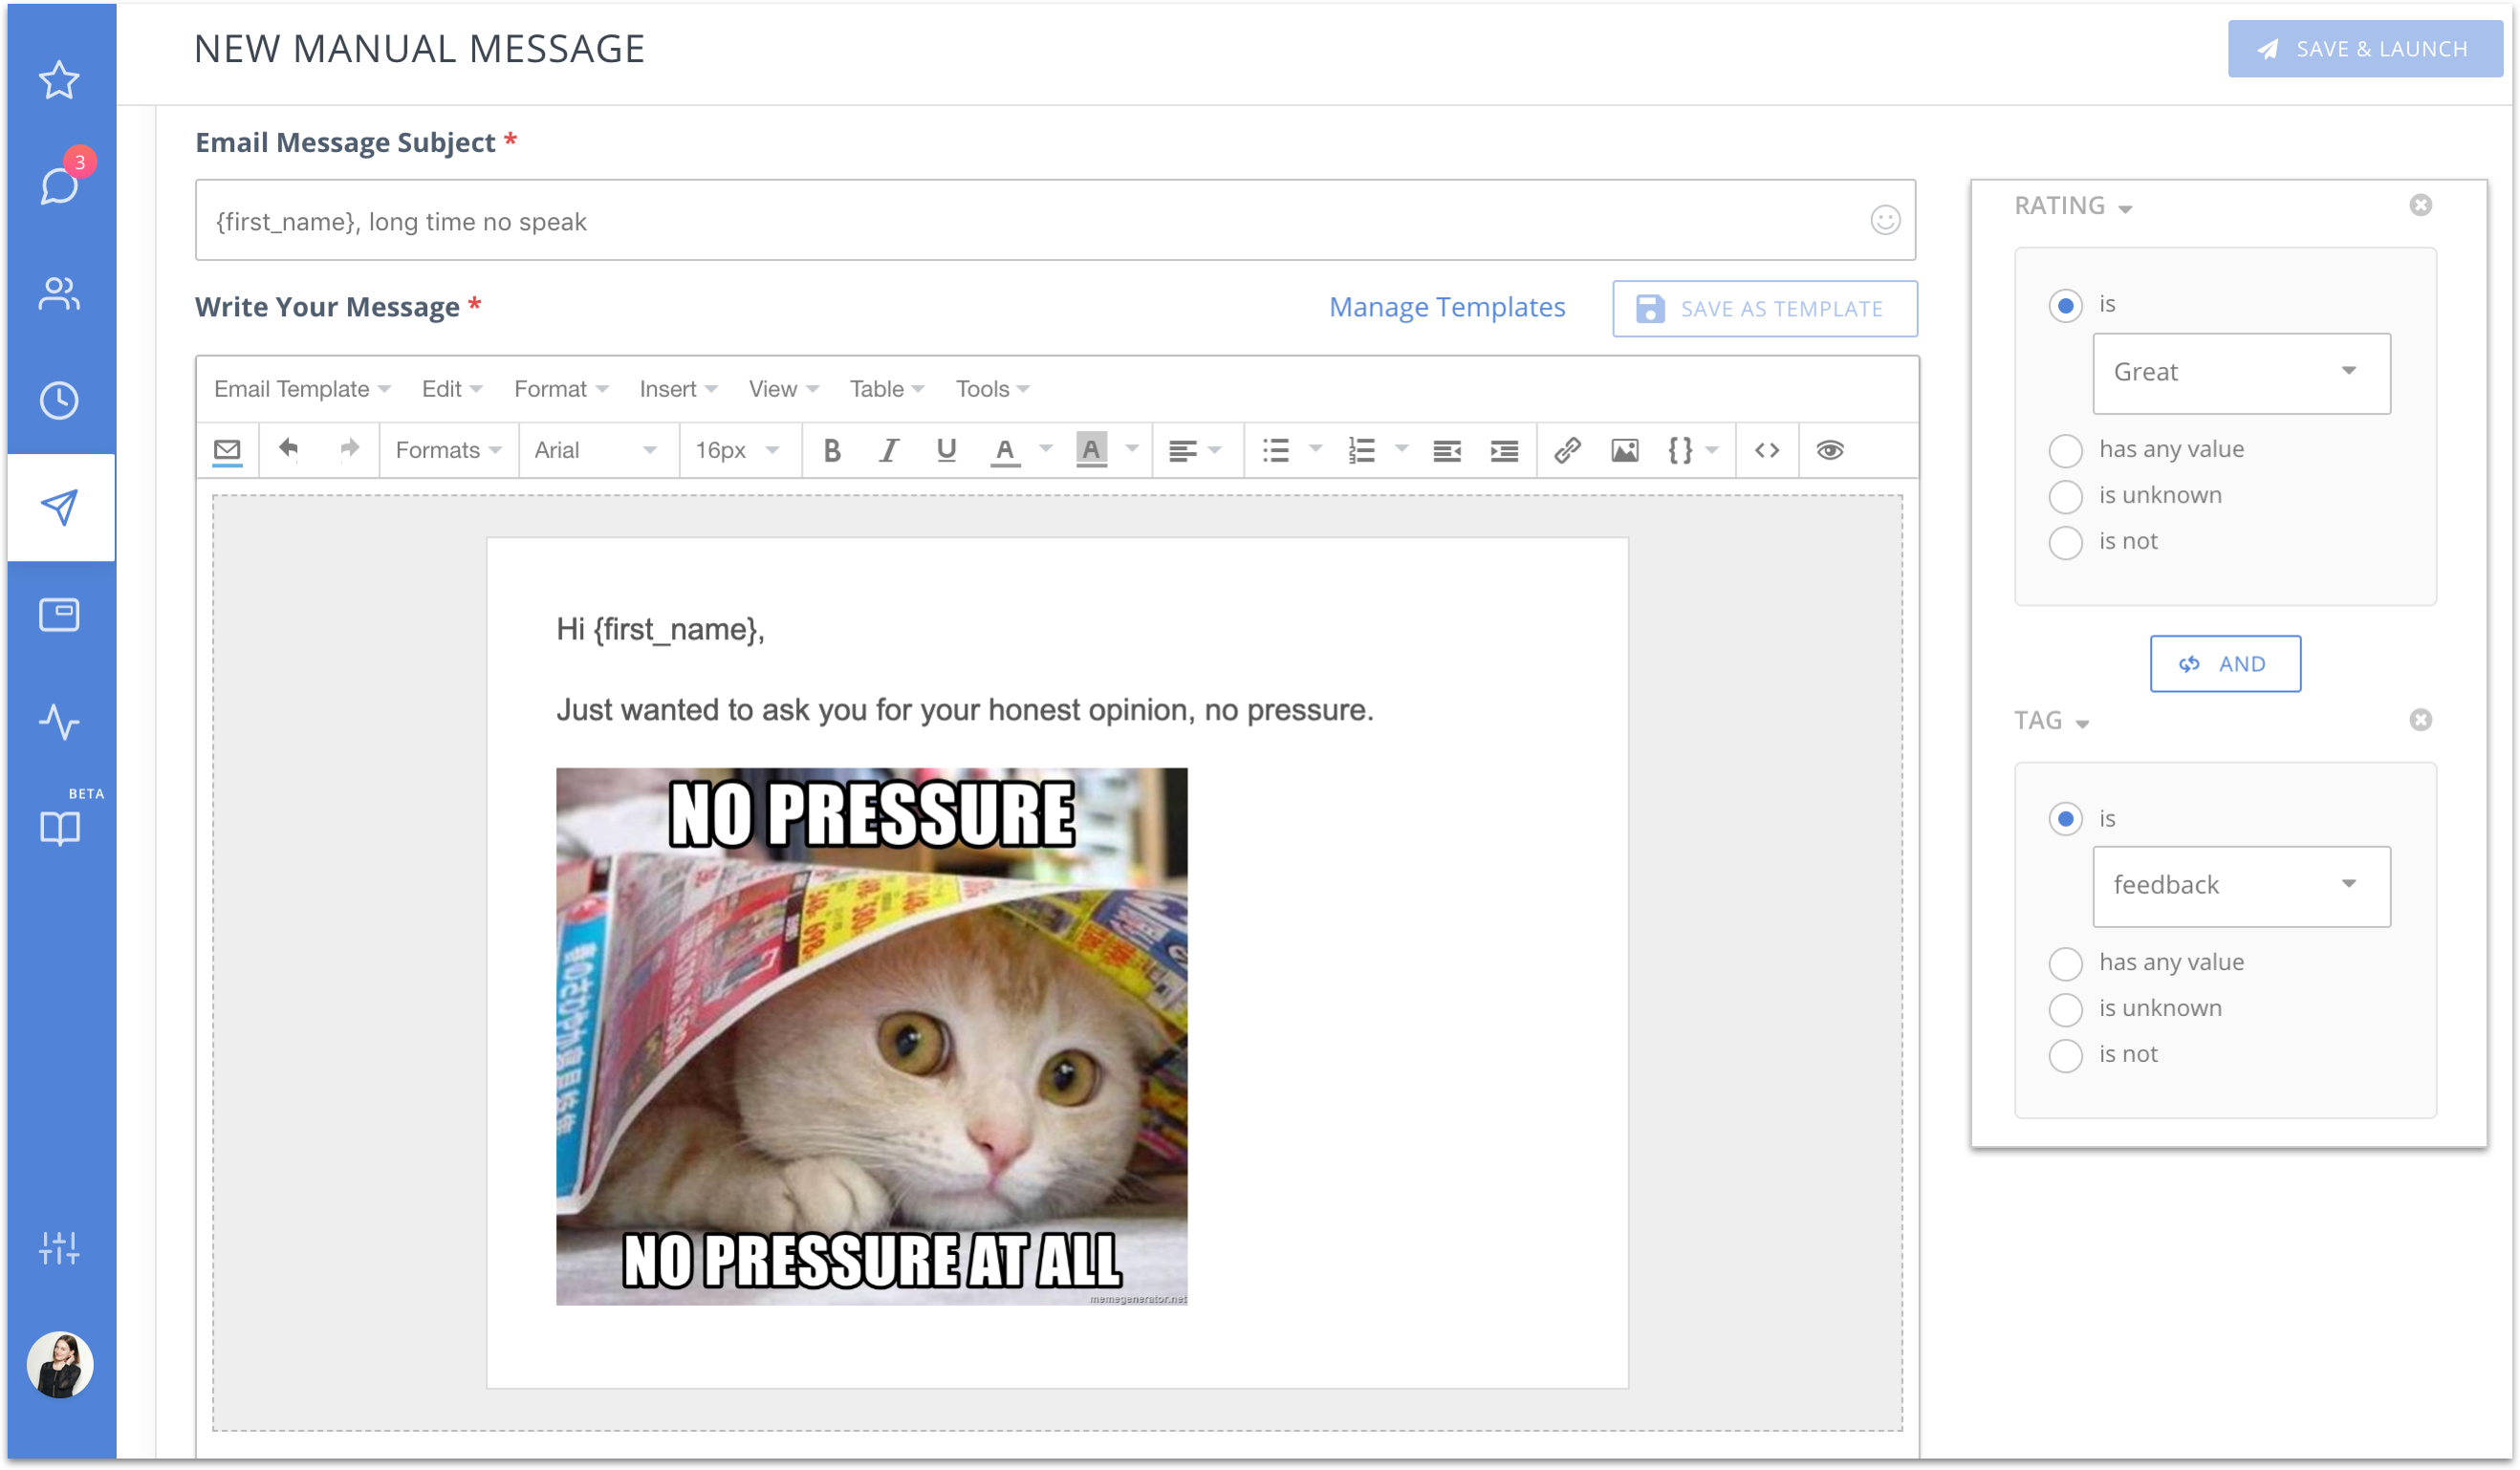The height and width of the screenshot is (1470, 2520).
Task: Open the text color dropdown arrow
Action: click(1046, 450)
